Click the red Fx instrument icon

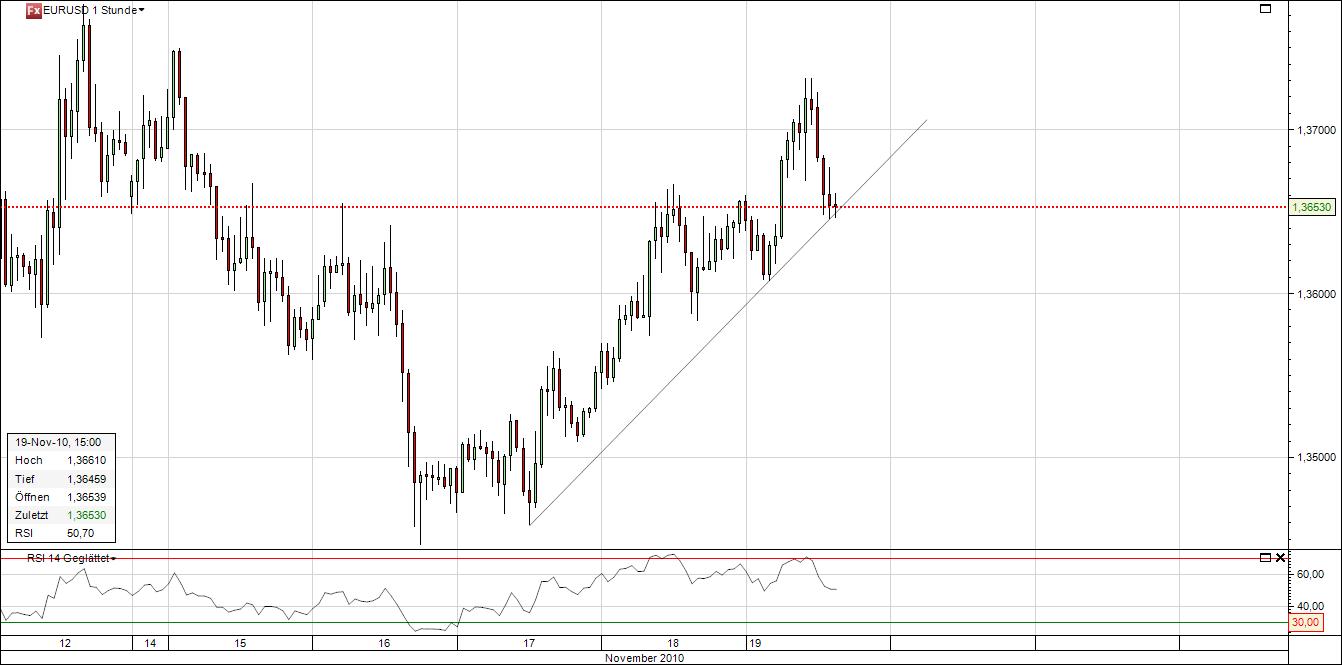(x=33, y=10)
